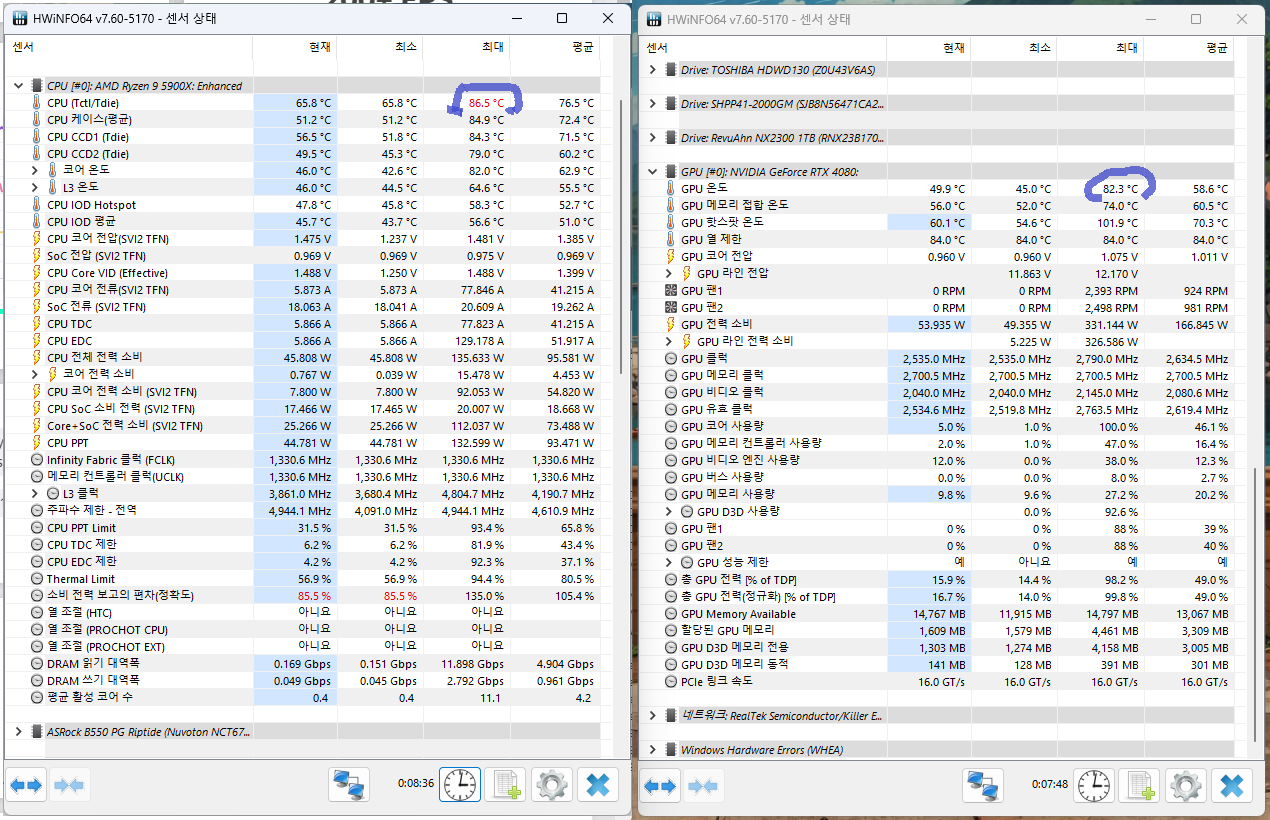Click fan icon of GPU 팬1 RPM row
Viewport: 1270px width, 820px height.
click(671, 290)
